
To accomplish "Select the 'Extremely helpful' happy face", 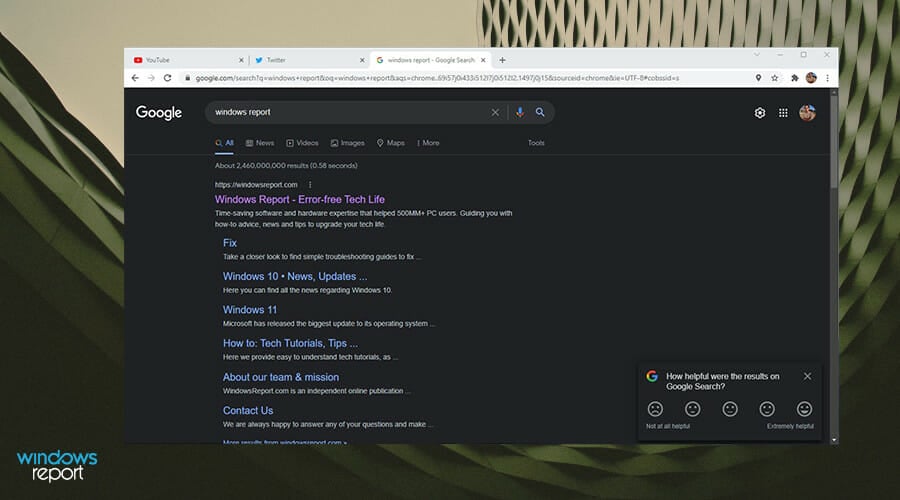I will click(804, 409).
